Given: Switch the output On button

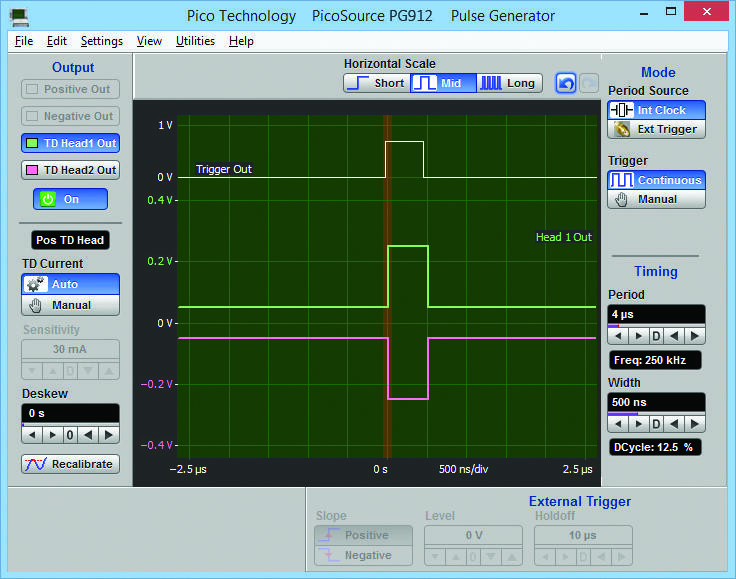Looking at the screenshot, I should pyautogui.click(x=70, y=199).
